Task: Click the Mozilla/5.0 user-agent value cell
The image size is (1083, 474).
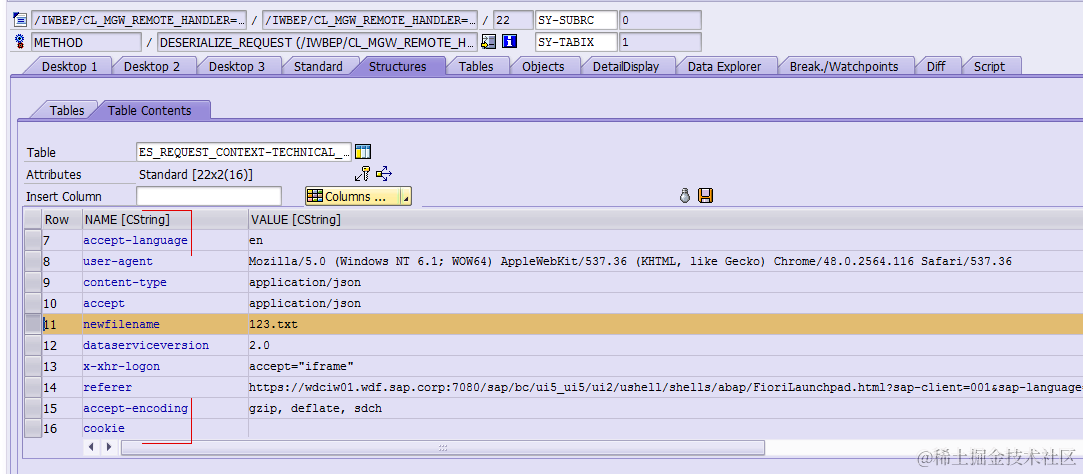Action: click(x=665, y=261)
